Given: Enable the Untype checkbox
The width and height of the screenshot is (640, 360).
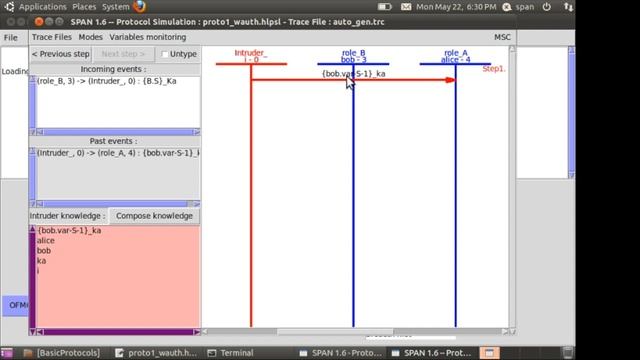Looking at the screenshot, I should coord(164,54).
